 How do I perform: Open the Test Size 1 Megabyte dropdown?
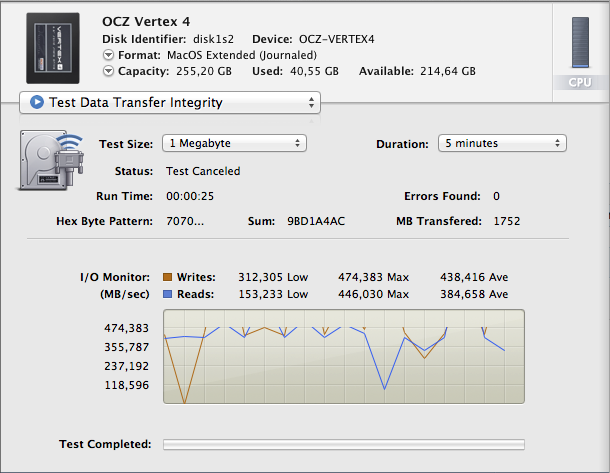(x=234, y=143)
